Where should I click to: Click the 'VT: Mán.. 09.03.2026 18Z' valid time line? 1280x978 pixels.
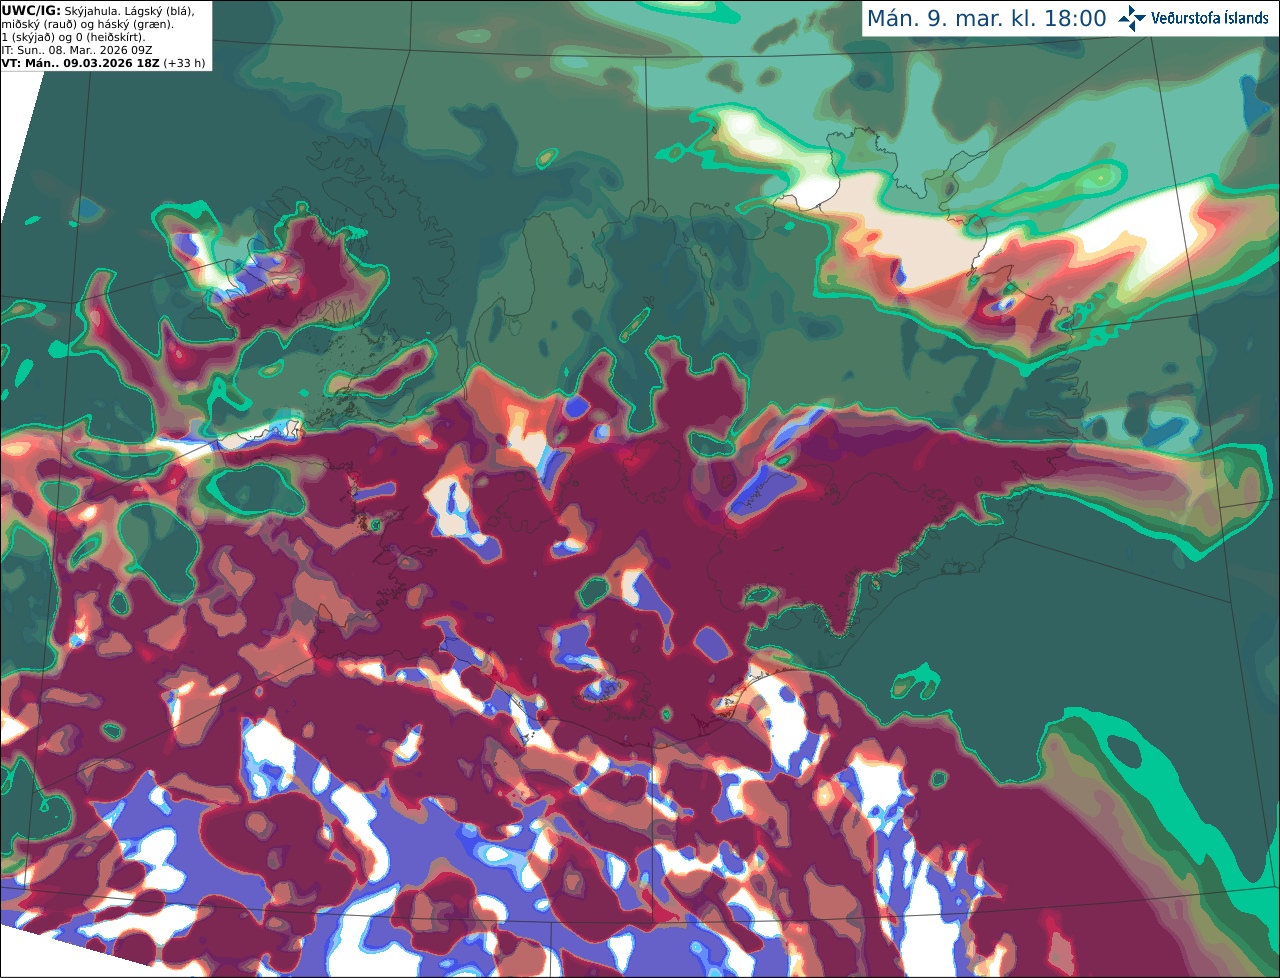80,63
